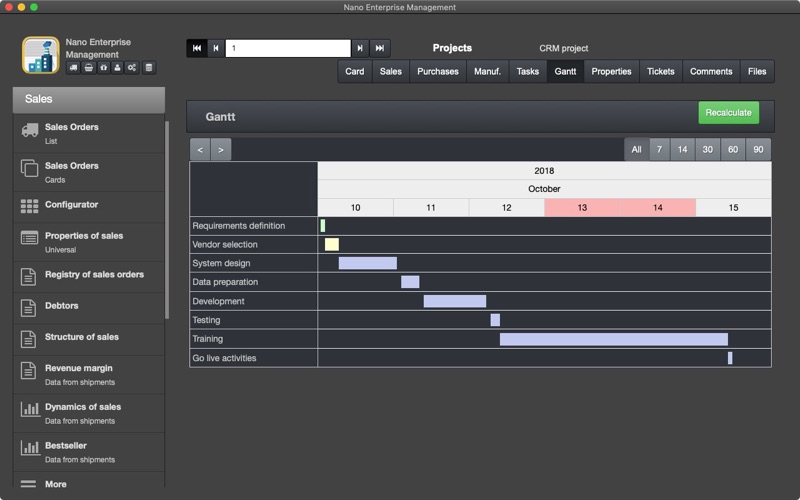This screenshot has width=800, height=500.
Task: Switch to the Tasks tab
Action: 528,71
